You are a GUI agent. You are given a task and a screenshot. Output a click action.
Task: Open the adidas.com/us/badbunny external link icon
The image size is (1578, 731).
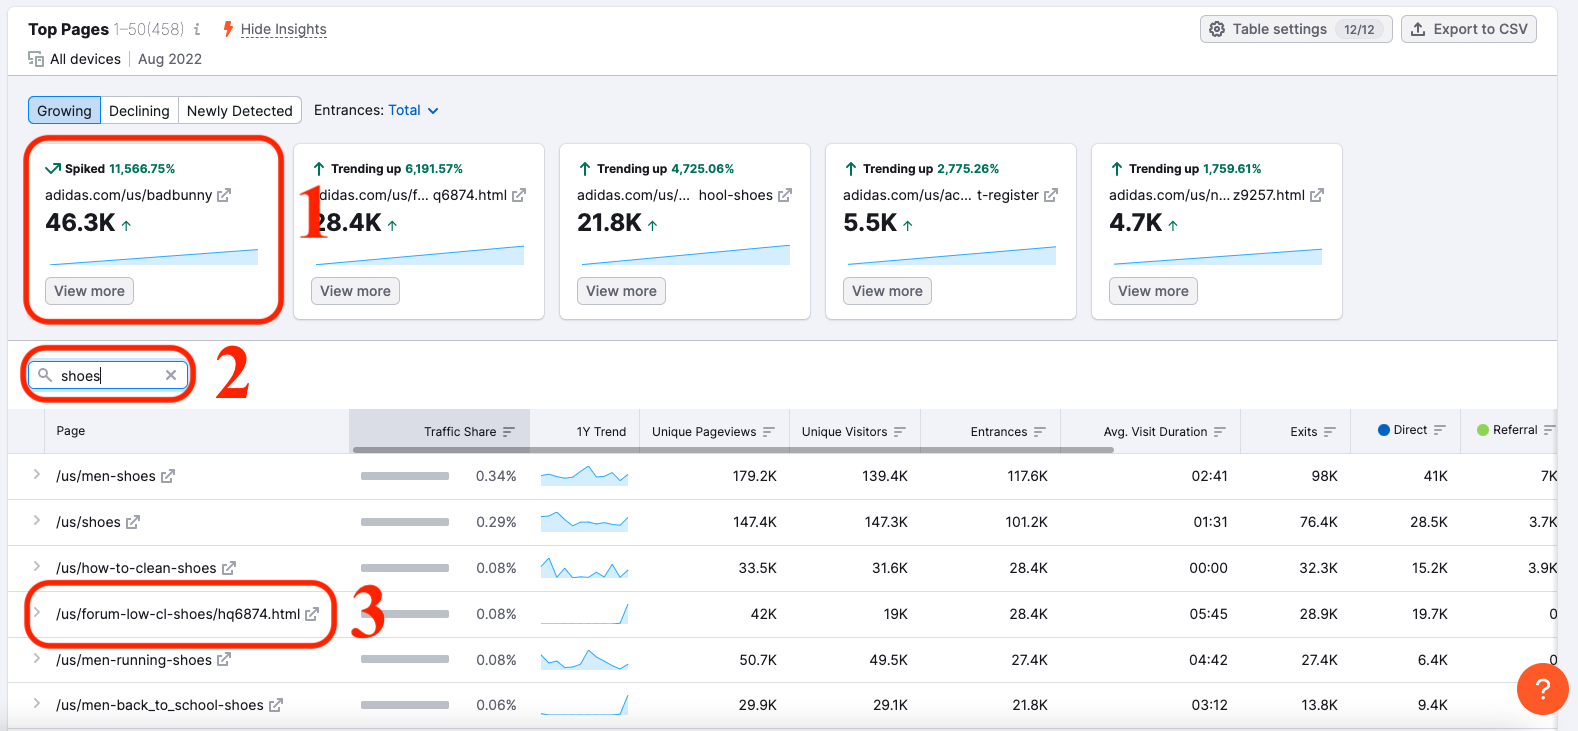(x=224, y=195)
